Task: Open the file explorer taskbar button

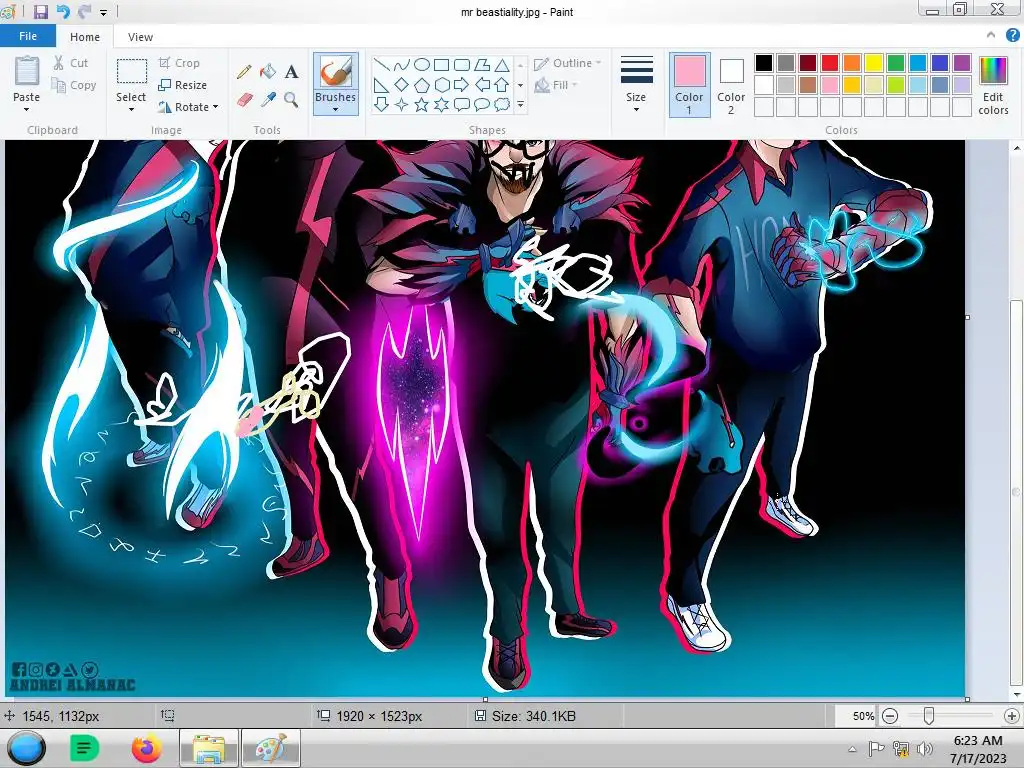Action: 209,748
